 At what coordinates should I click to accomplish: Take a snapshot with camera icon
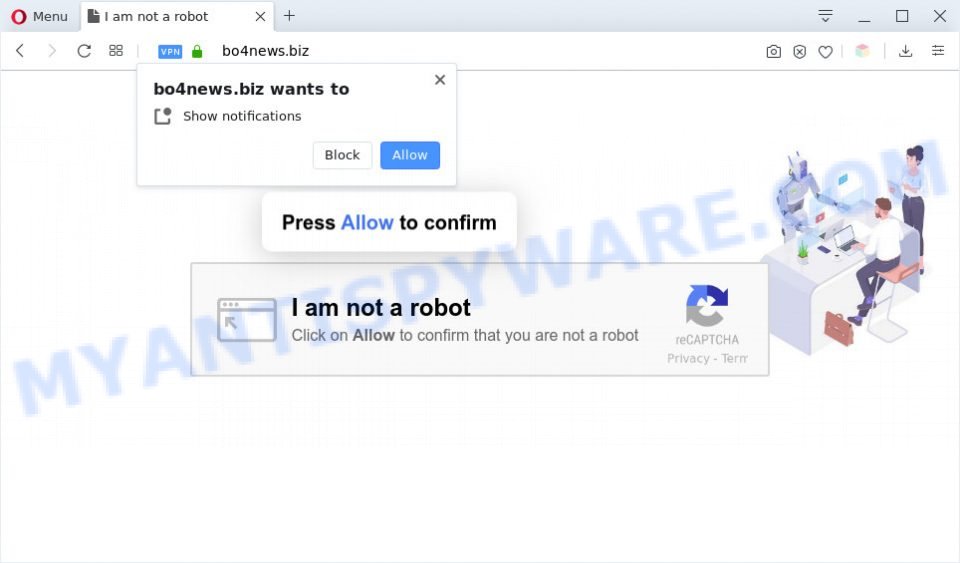coord(773,51)
